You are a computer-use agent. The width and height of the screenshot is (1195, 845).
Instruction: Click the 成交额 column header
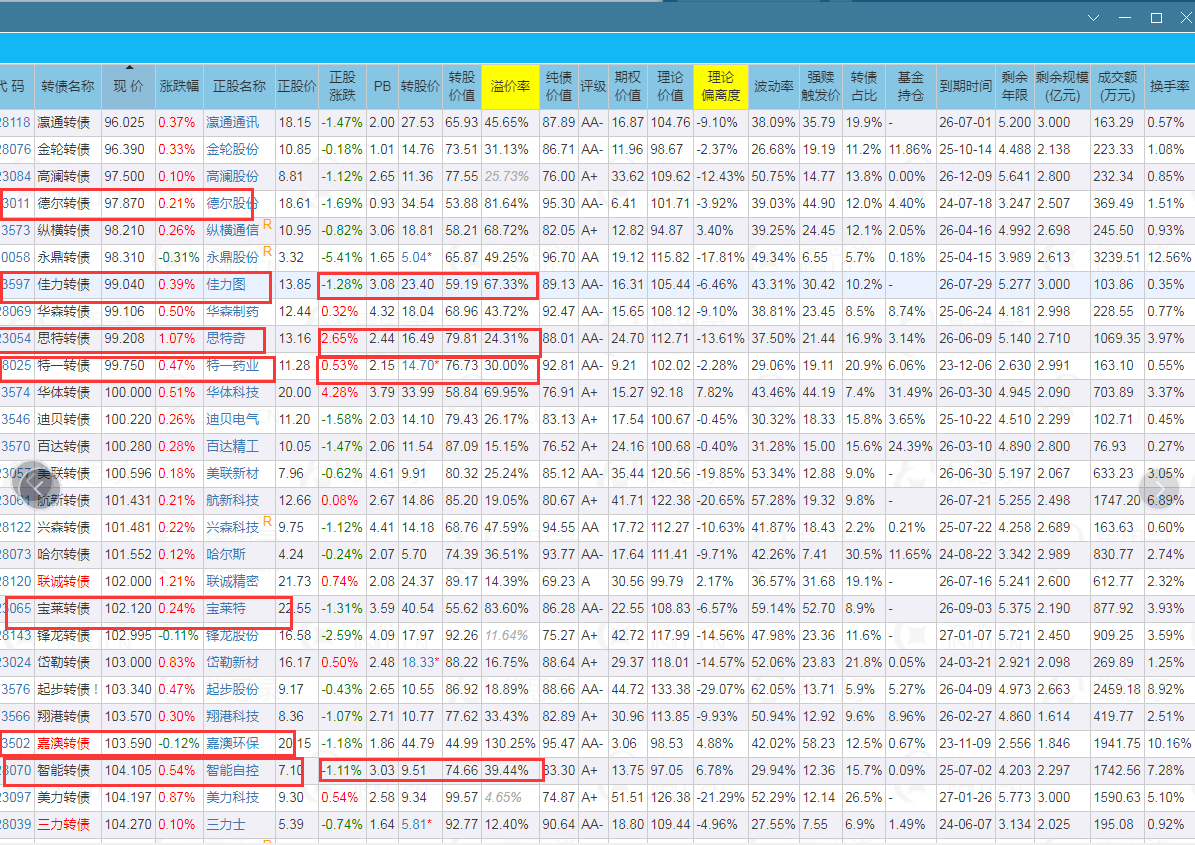tap(1117, 86)
